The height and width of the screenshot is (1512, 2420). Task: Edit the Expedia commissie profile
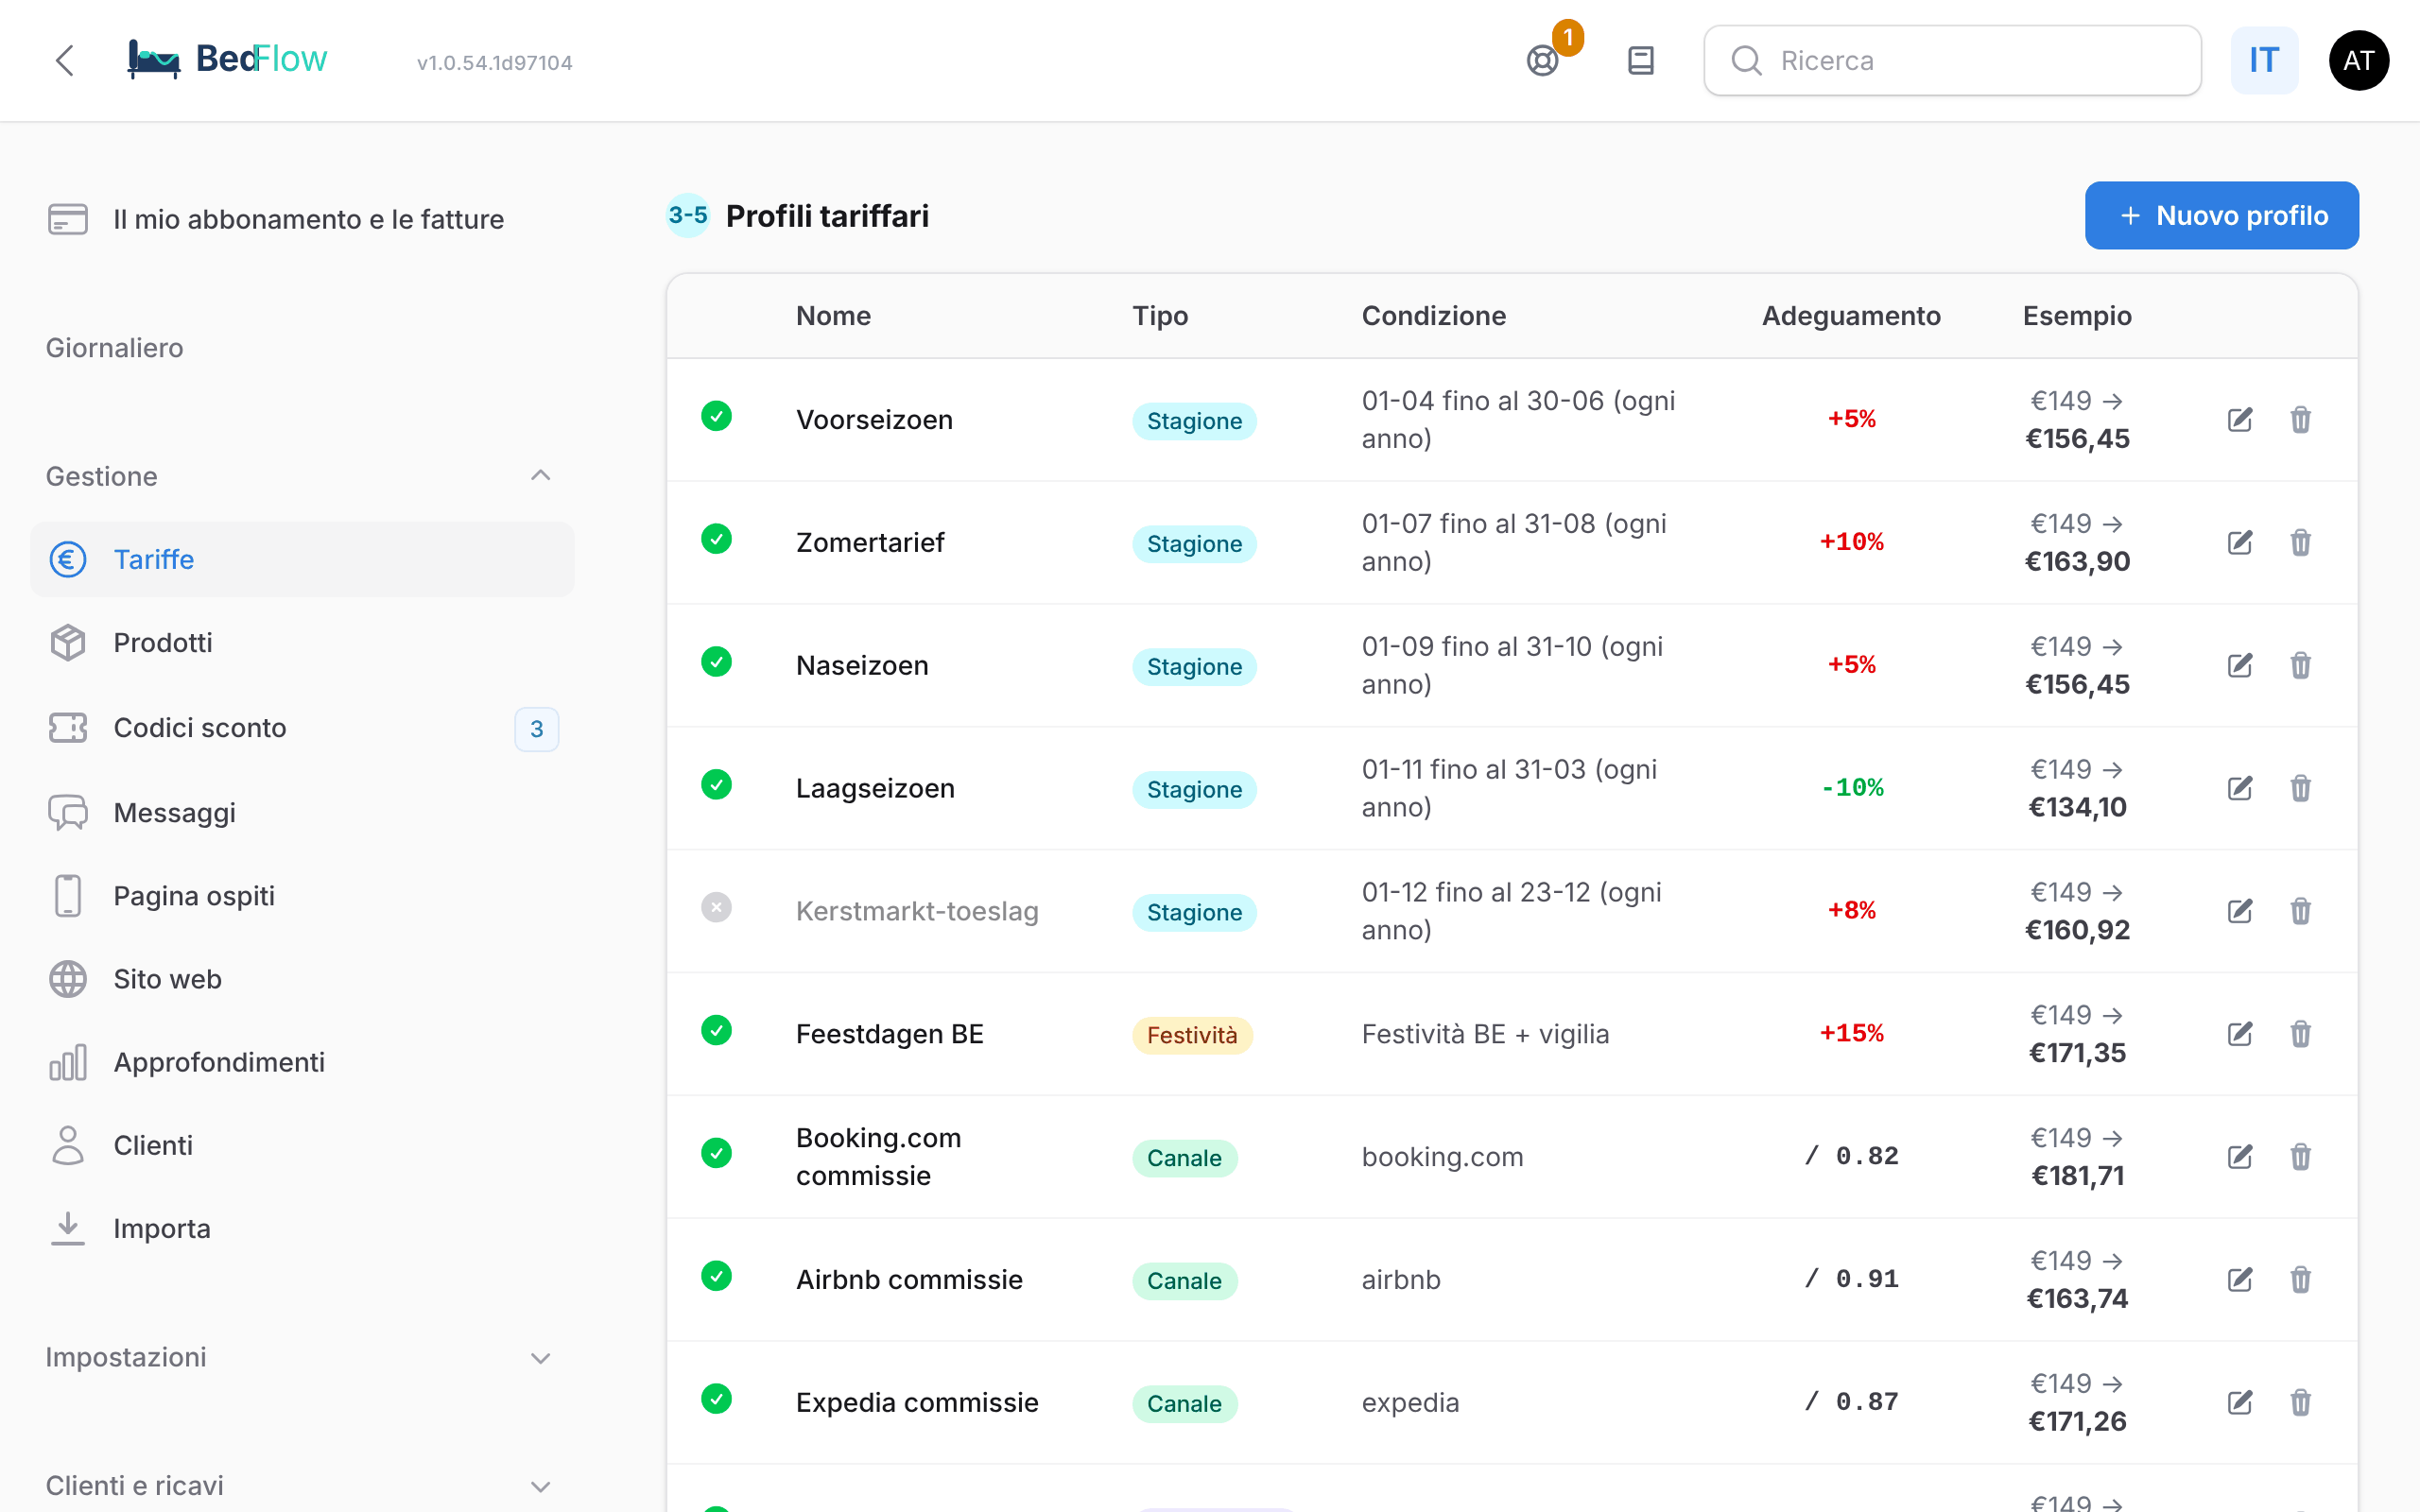[x=2240, y=1402]
